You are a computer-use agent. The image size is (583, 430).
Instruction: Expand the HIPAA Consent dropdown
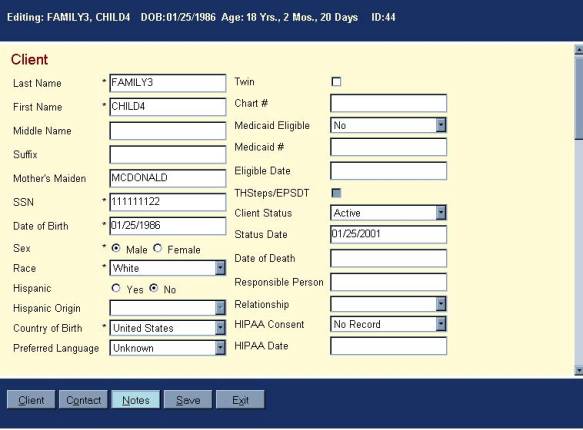(x=388, y=324)
